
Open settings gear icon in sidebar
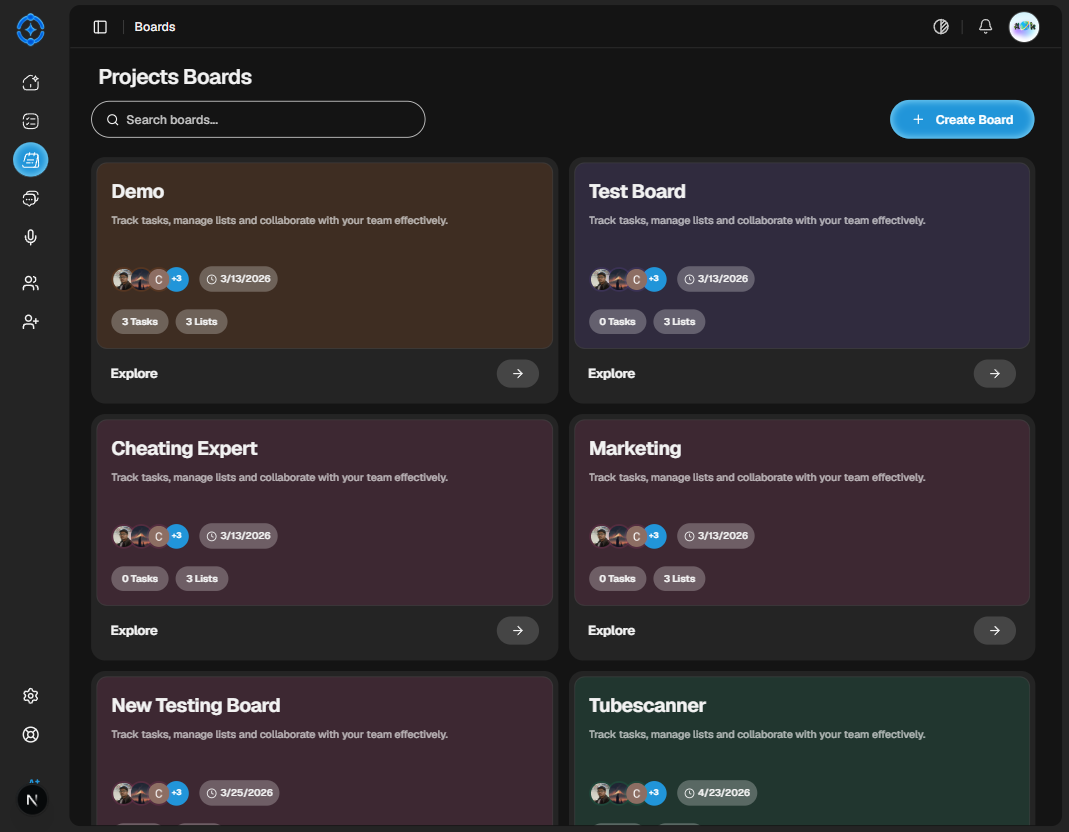click(31, 696)
